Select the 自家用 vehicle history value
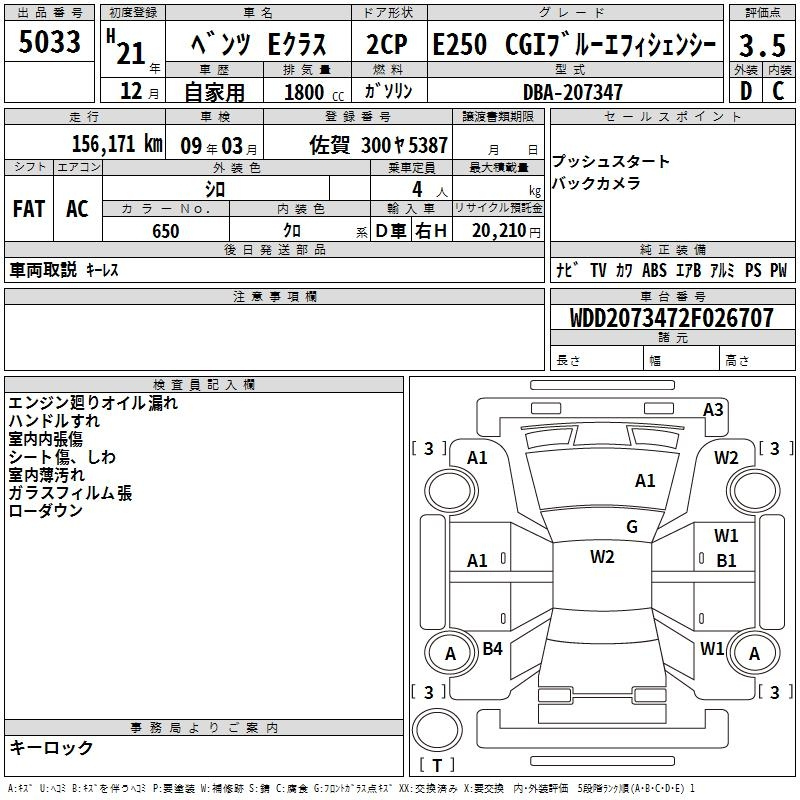The image size is (800, 800). 214,92
